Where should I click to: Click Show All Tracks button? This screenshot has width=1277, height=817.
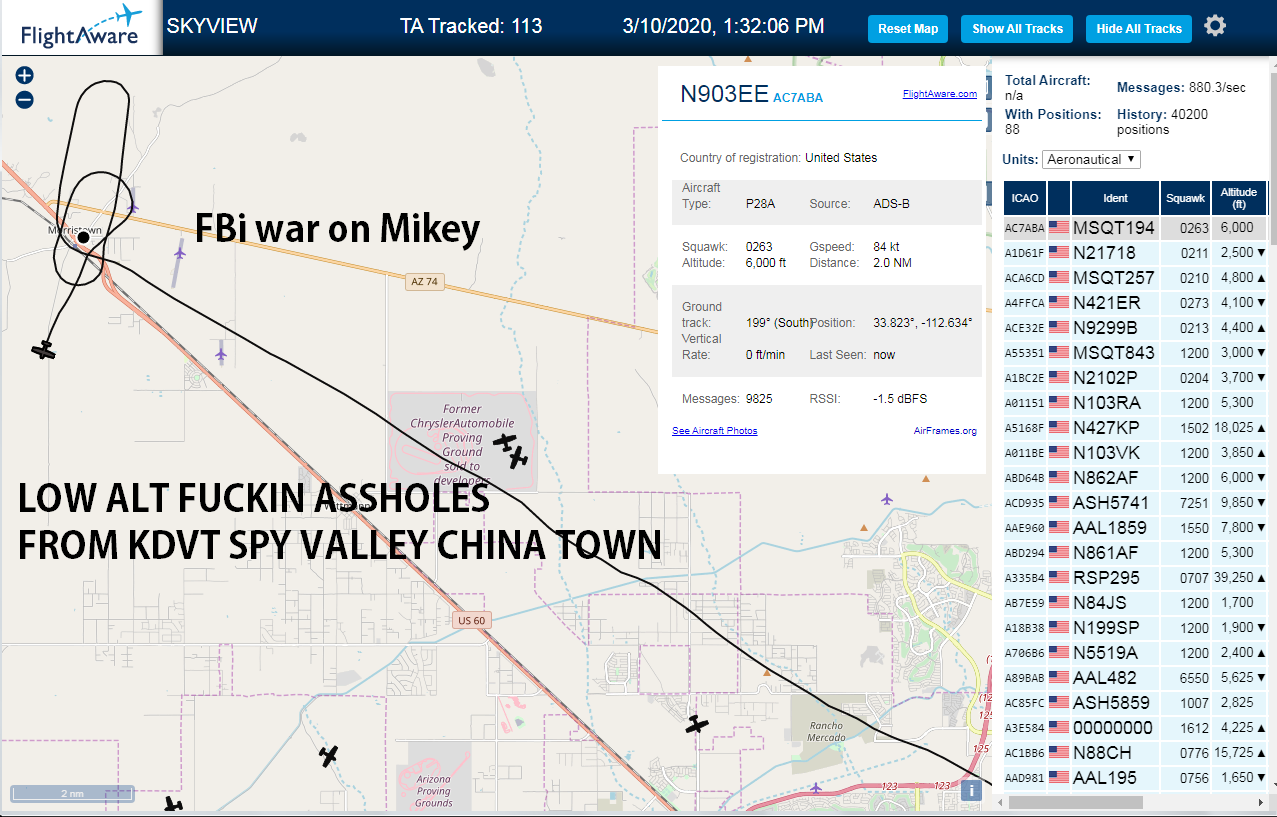pos(1017,29)
